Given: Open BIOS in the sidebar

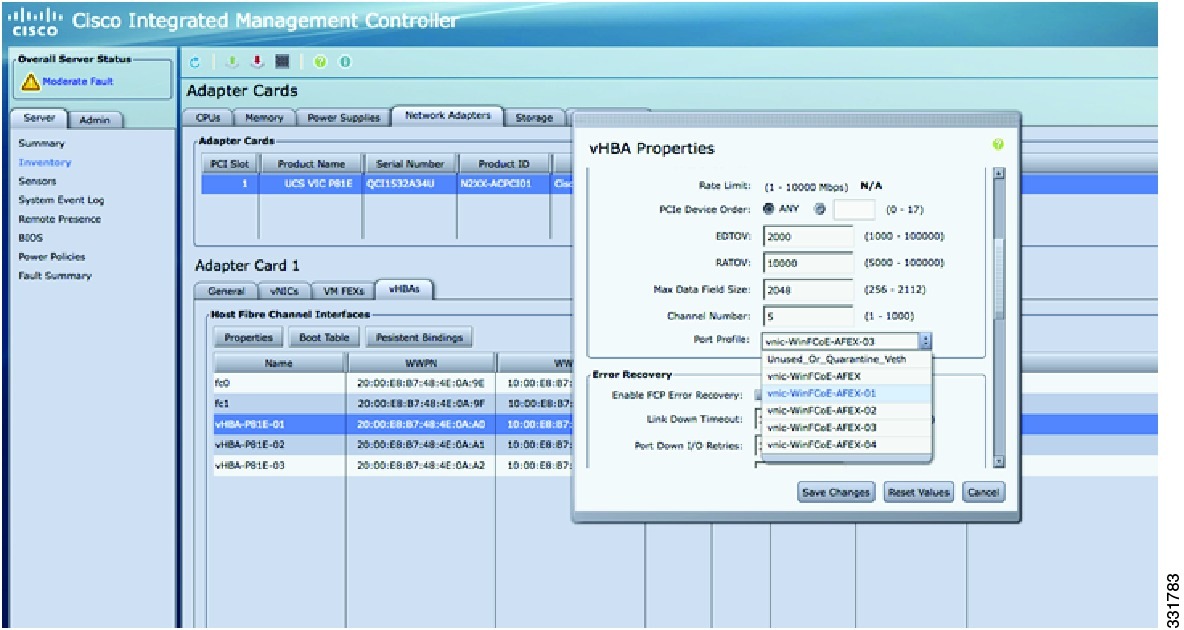Looking at the screenshot, I should (29, 238).
